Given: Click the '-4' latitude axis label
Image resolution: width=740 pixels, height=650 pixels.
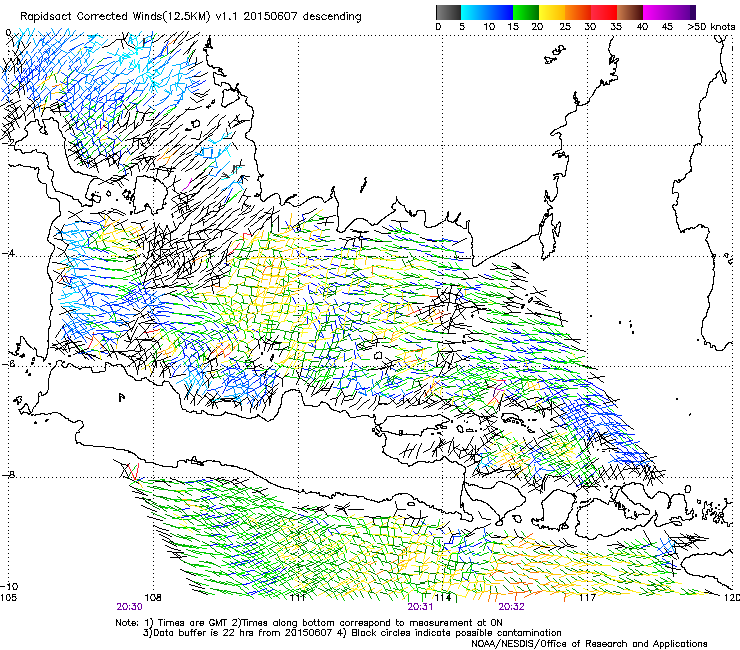Looking at the screenshot, I should 8,253.
